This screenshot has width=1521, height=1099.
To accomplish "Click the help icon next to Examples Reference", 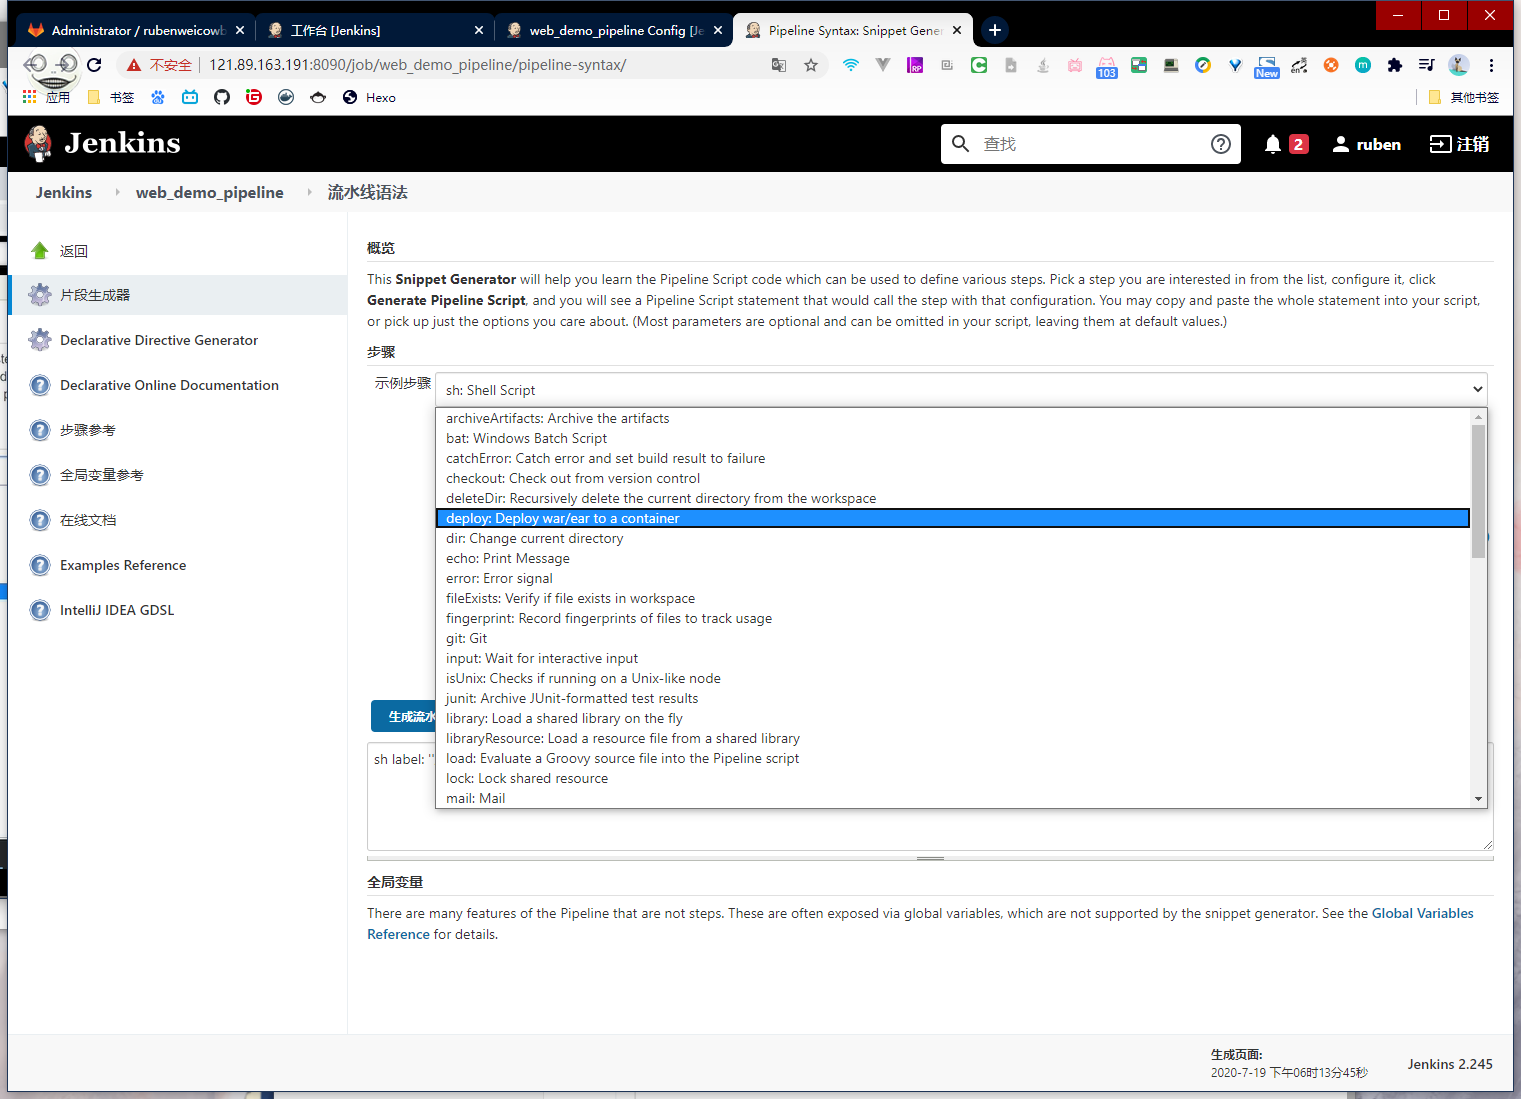I will click(40, 565).
